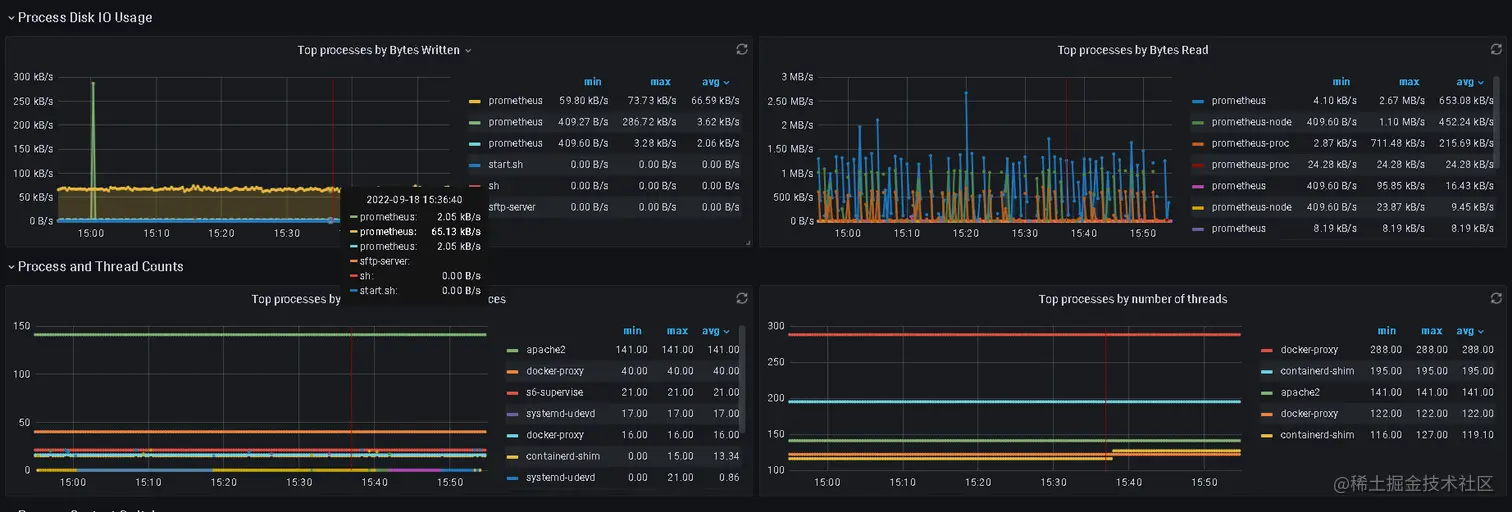Toggle prometheus-proc 711.48 kB/s series visibility
Screen dimensions: 1512x512
[1250, 143]
